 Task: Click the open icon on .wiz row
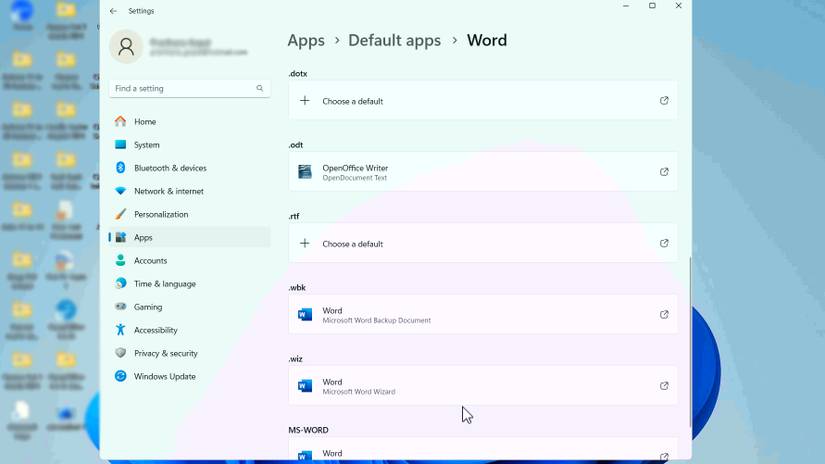(x=664, y=386)
